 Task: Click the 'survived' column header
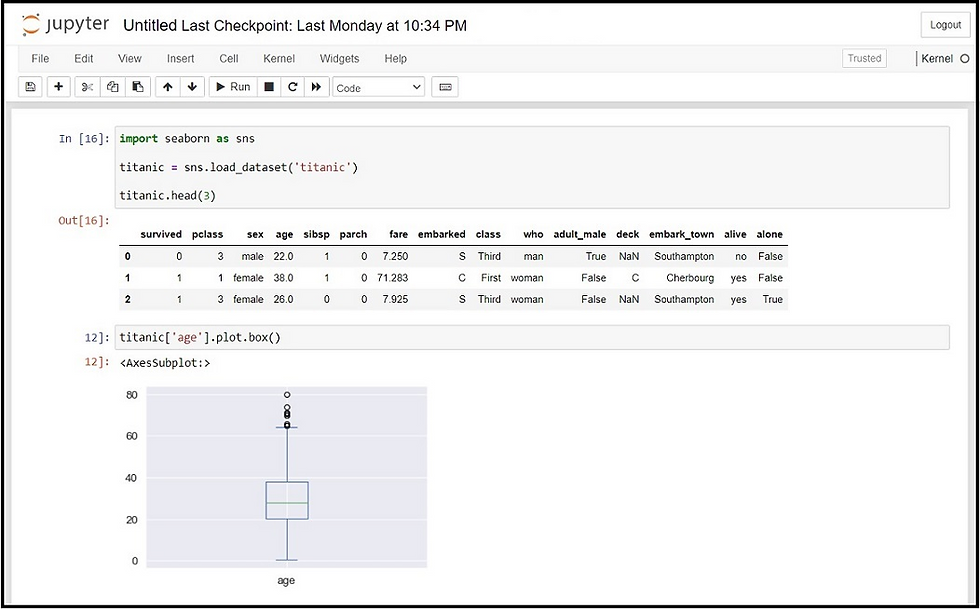(161, 234)
